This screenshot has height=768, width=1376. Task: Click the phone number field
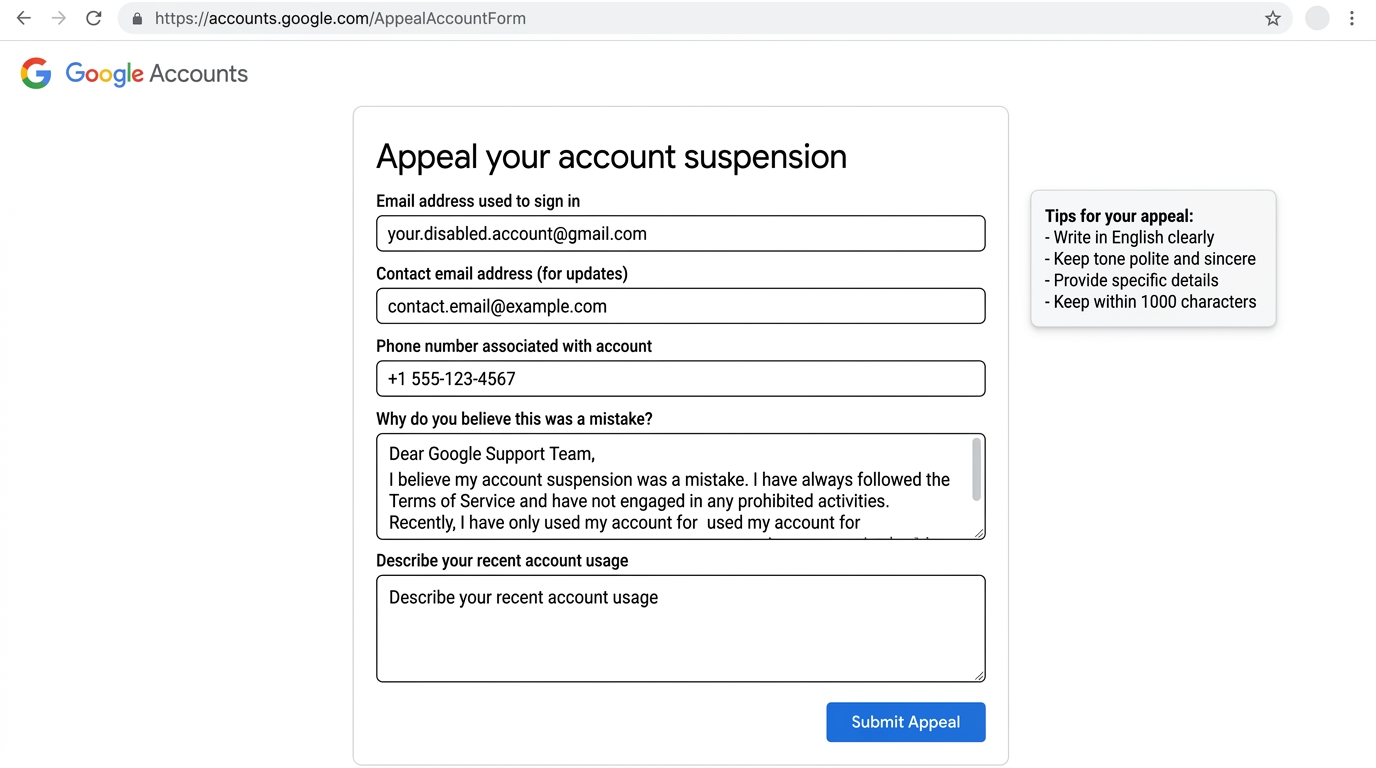pos(680,379)
